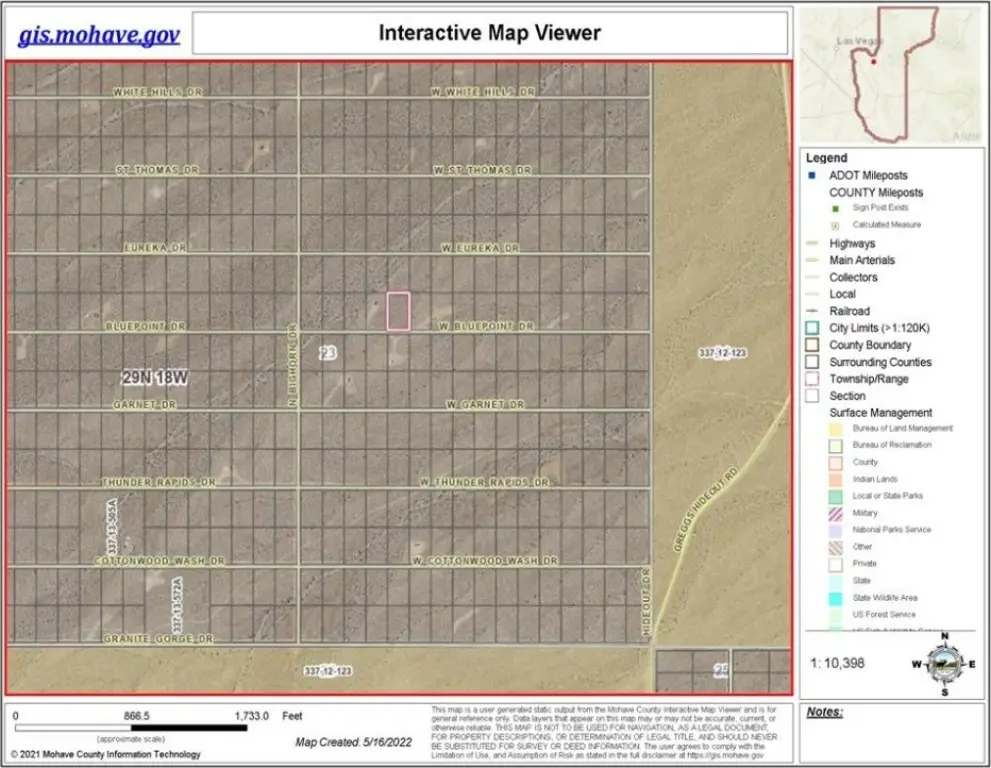Click the Legend panel title
Screen dimensions: 991x768
[x=826, y=158]
